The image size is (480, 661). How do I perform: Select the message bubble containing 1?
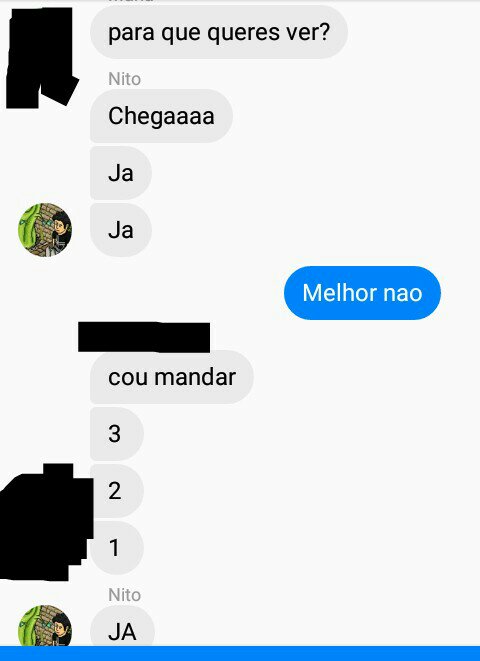pyautogui.click(x=117, y=548)
